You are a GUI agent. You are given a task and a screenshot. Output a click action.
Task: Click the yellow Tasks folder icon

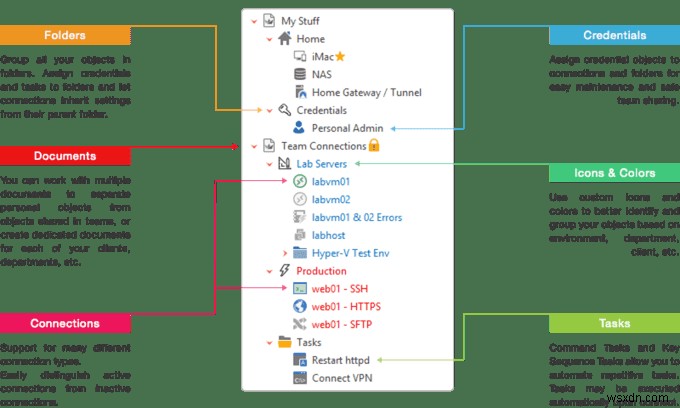click(284, 342)
